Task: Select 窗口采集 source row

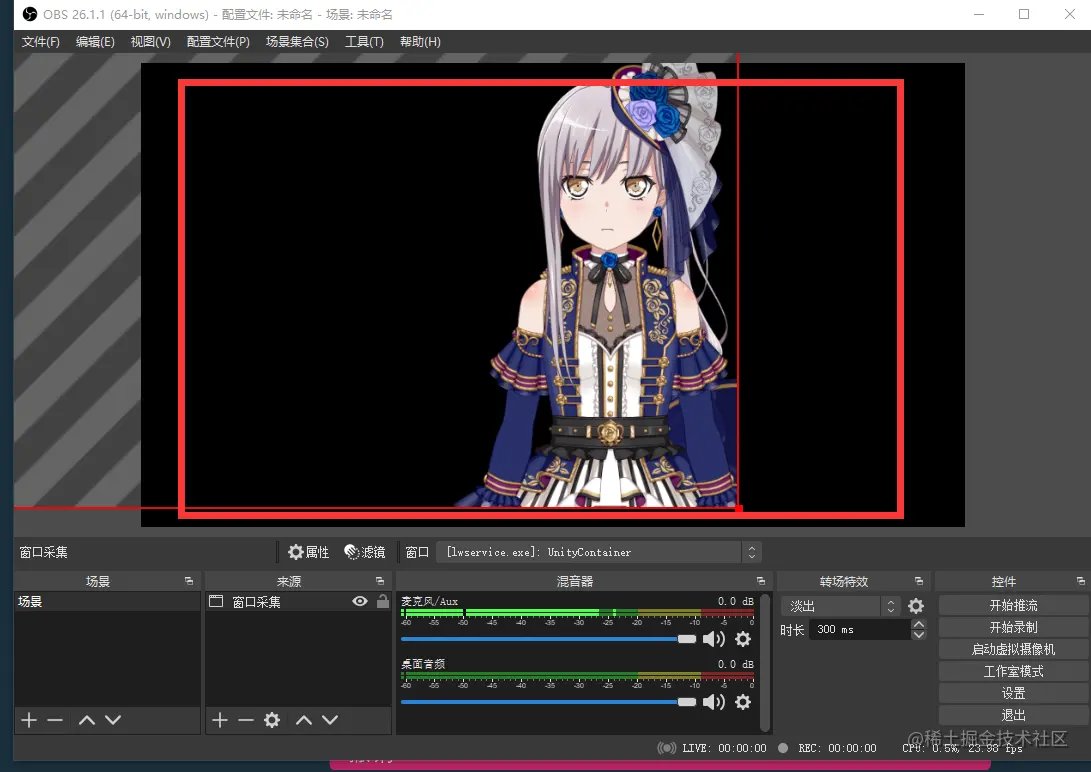Action: click(298, 602)
